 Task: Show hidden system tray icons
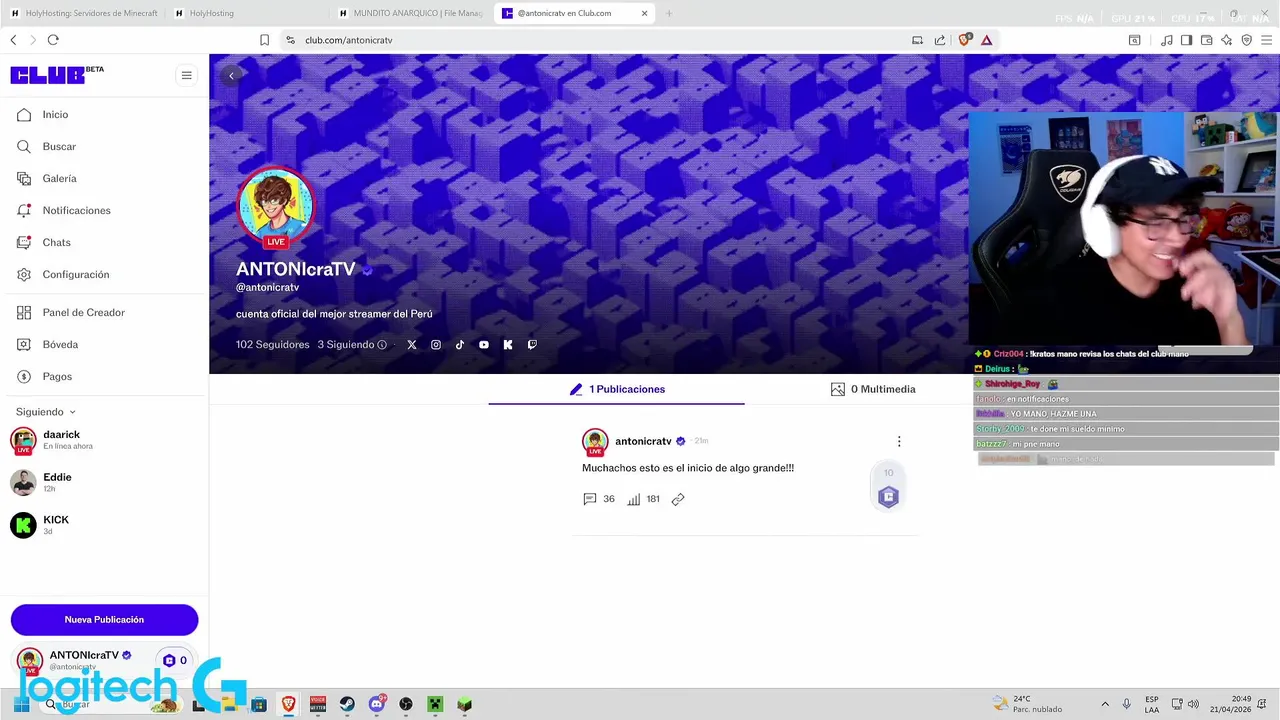pos(1105,704)
